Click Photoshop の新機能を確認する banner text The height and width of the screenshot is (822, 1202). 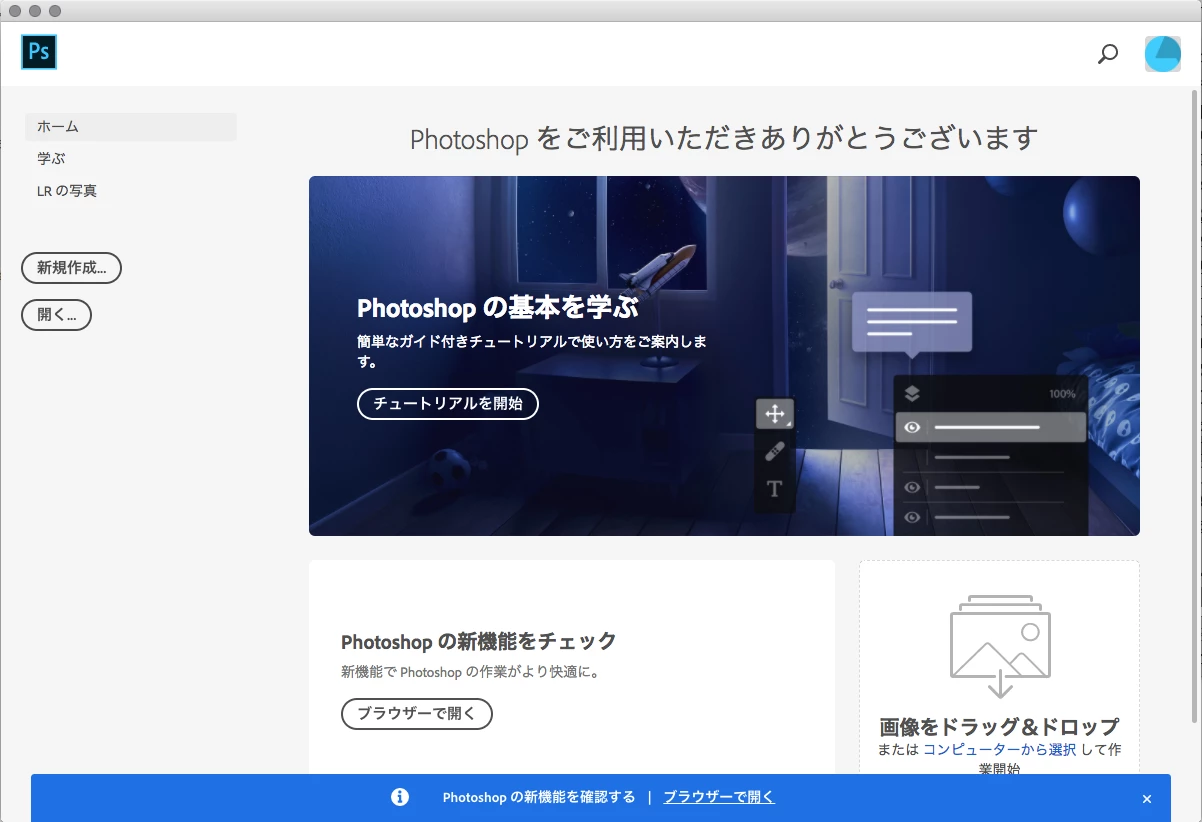point(539,797)
